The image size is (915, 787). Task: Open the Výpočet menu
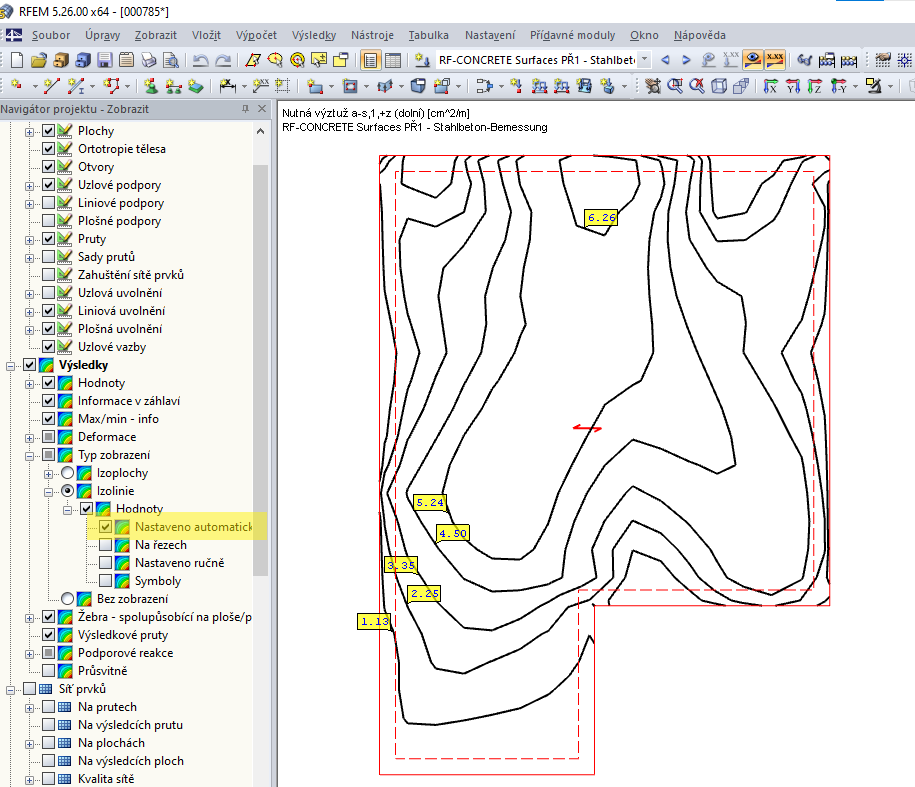coord(254,34)
